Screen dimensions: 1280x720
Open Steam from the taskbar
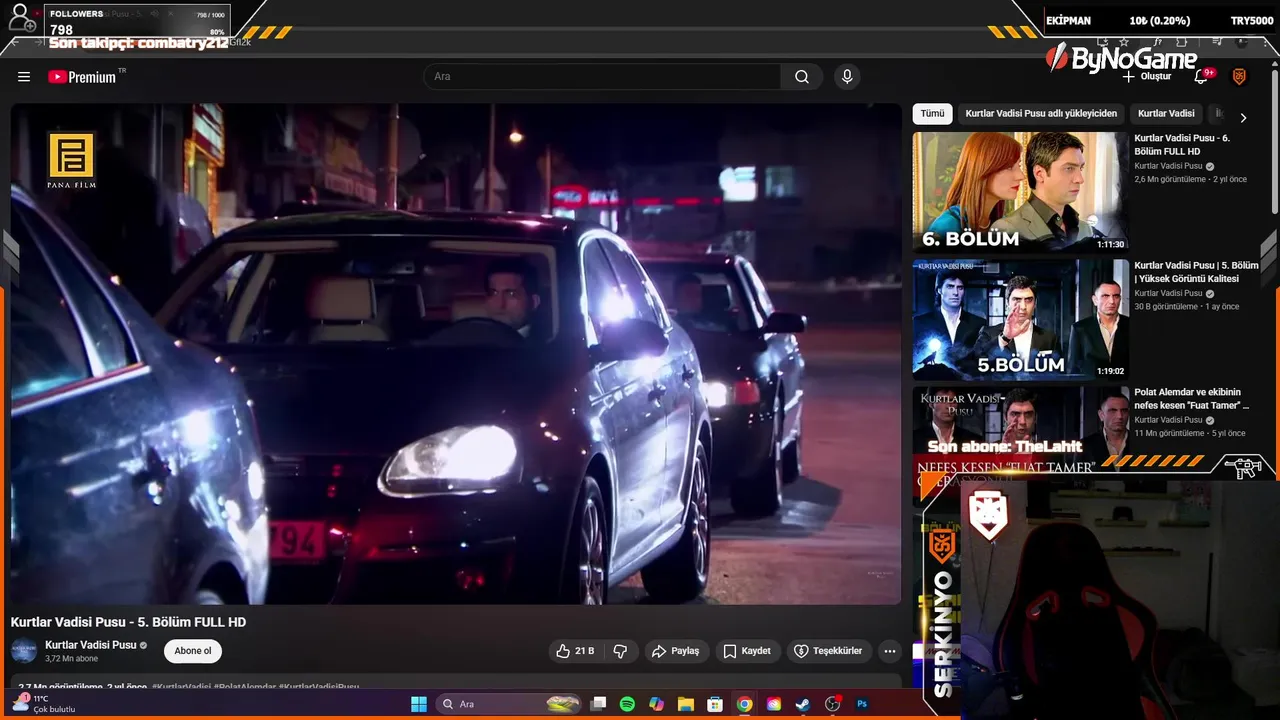(803, 704)
